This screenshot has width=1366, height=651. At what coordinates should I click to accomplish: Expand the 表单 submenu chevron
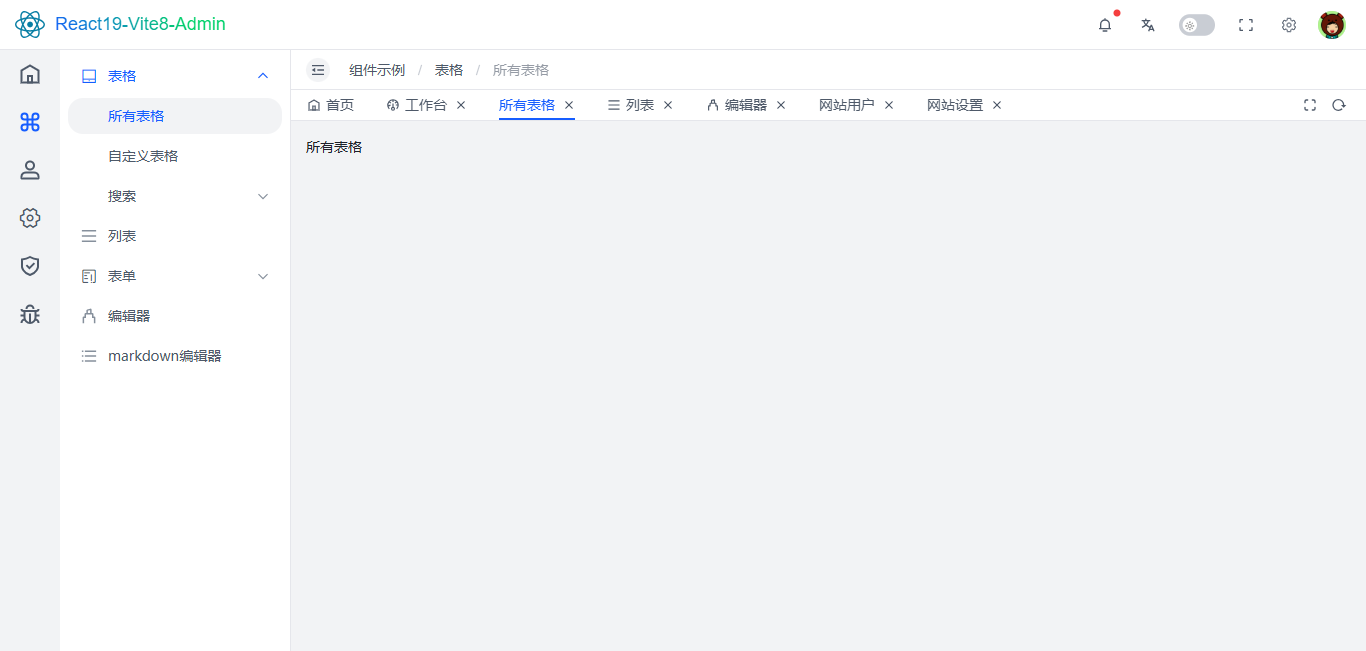pos(263,276)
